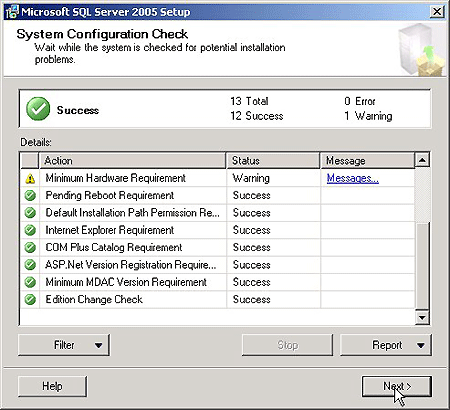Click the scroll up arrow in details list
Screen dimensions: 450x410
point(422,160)
